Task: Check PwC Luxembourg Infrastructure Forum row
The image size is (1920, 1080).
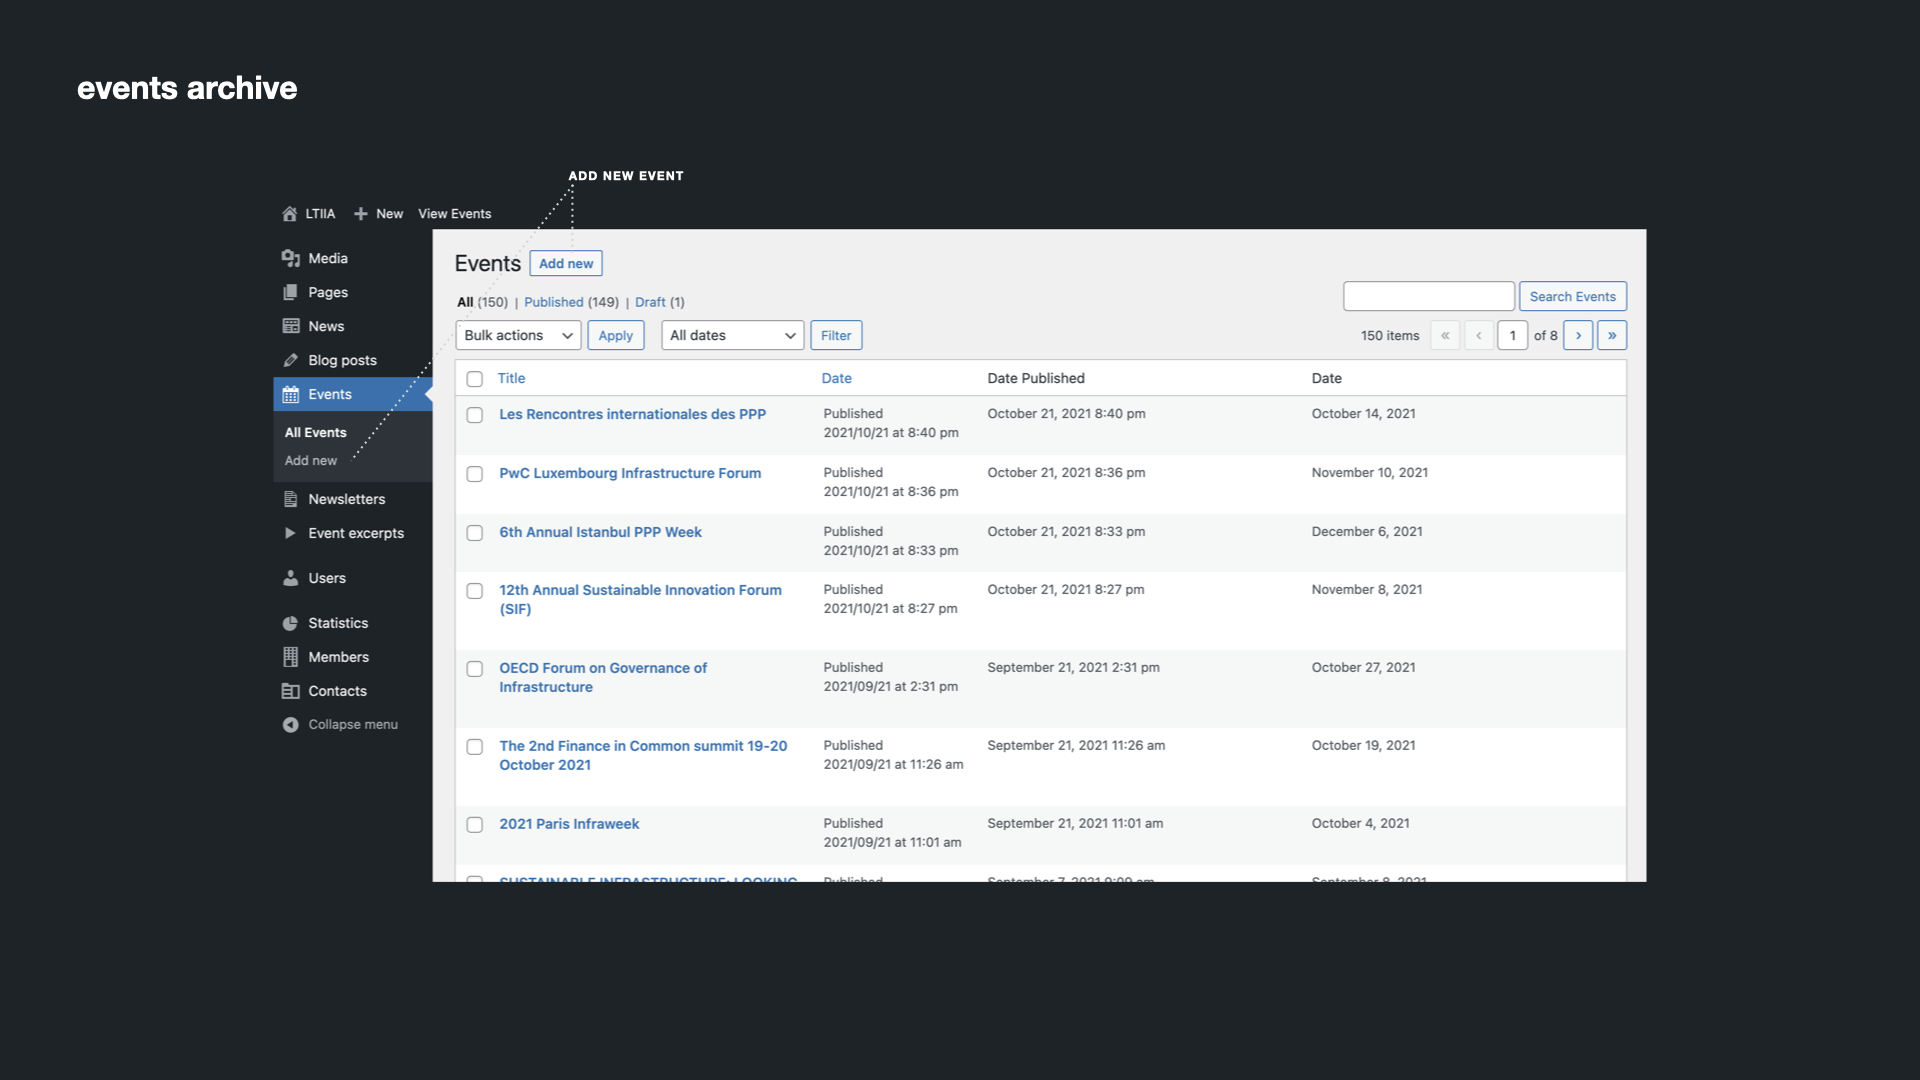Action: pyautogui.click(x=475, y=474)
